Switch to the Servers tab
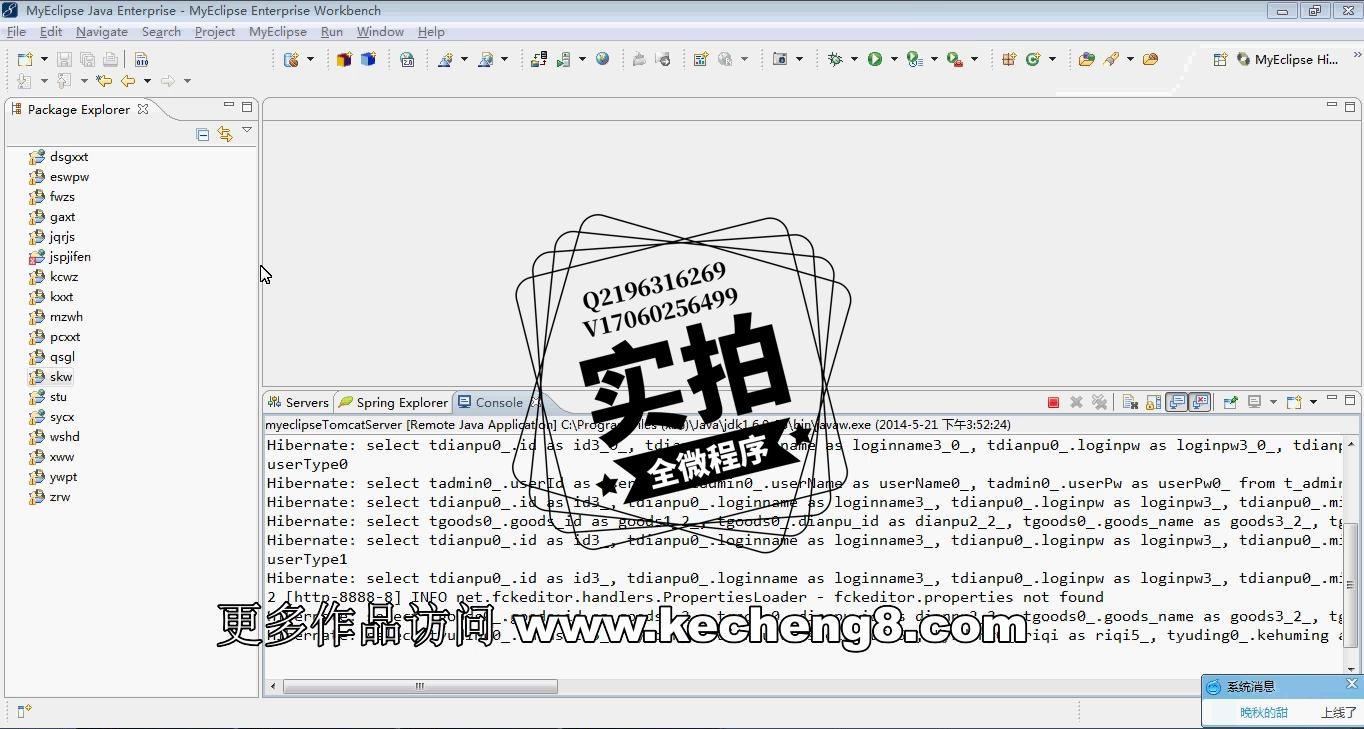Viewport: 1364px width, 729px height. point(299,402)
